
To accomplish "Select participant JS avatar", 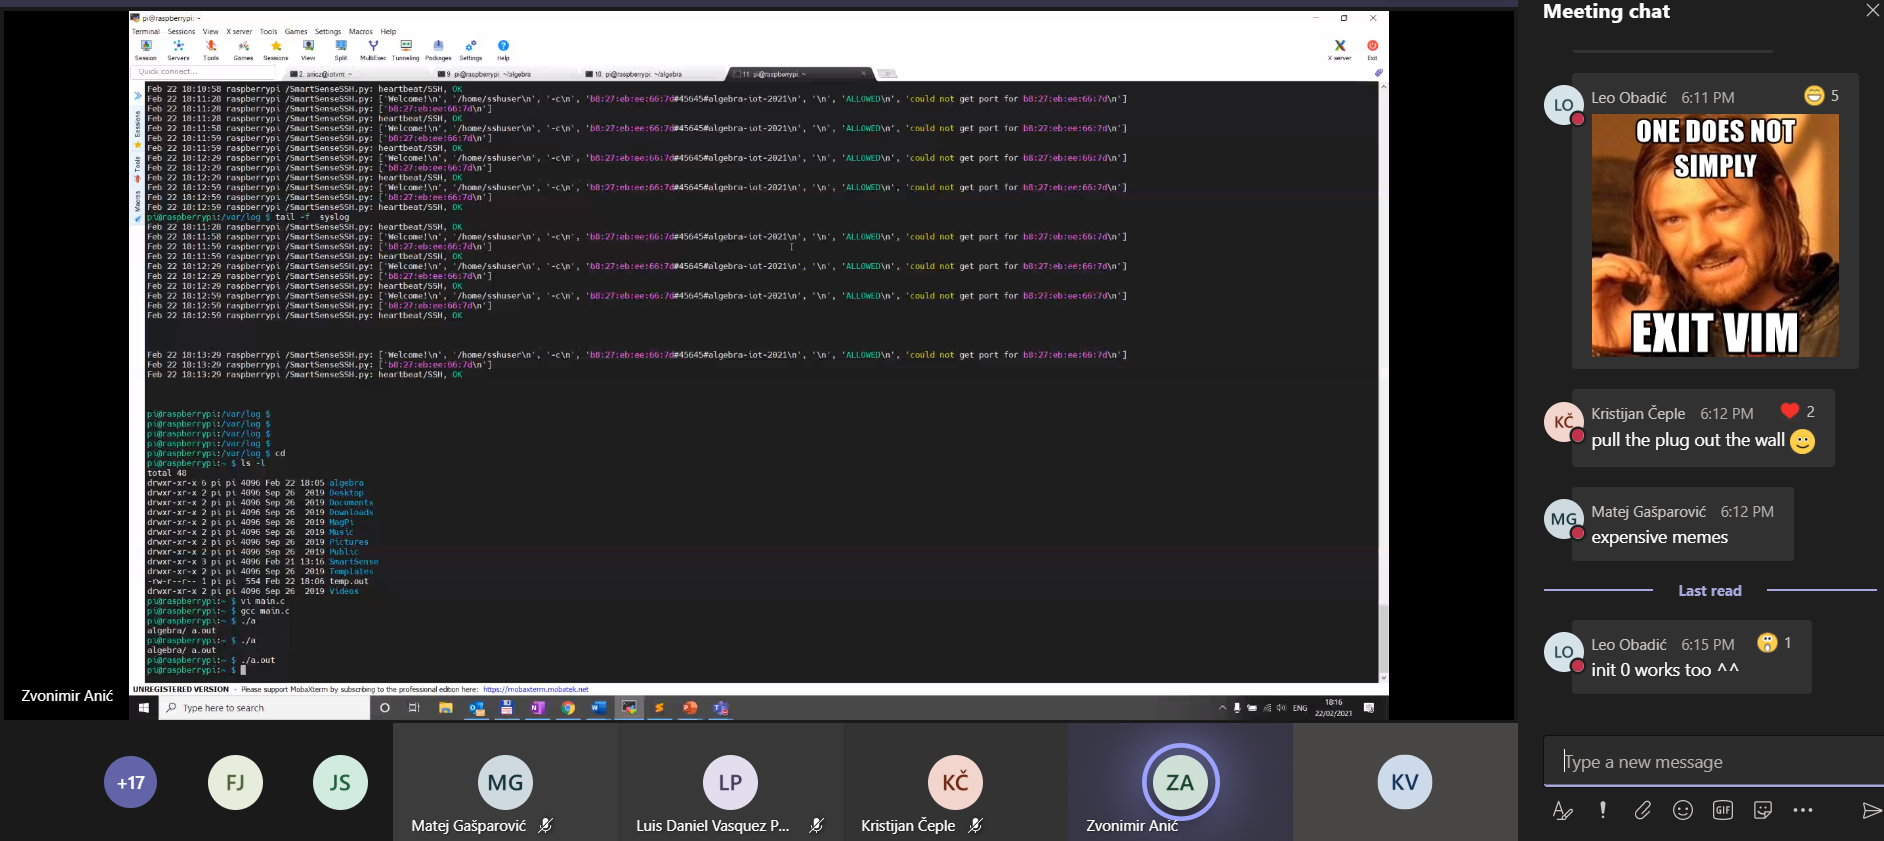I will coord(340,782).
